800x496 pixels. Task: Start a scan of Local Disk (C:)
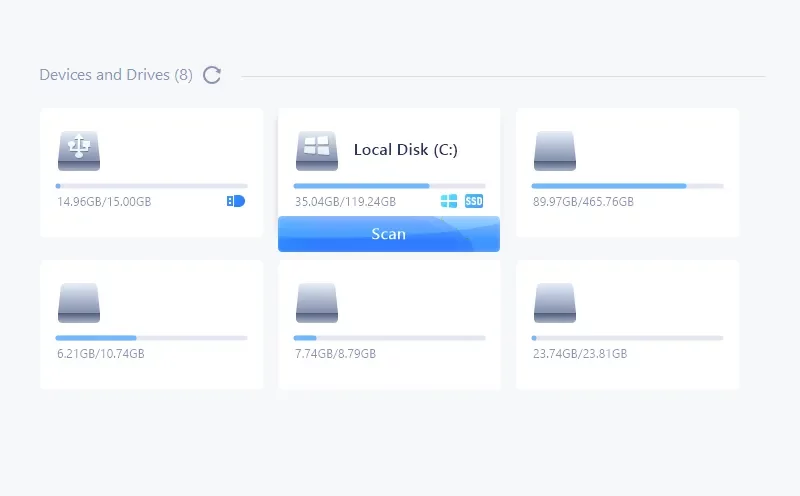389,234
